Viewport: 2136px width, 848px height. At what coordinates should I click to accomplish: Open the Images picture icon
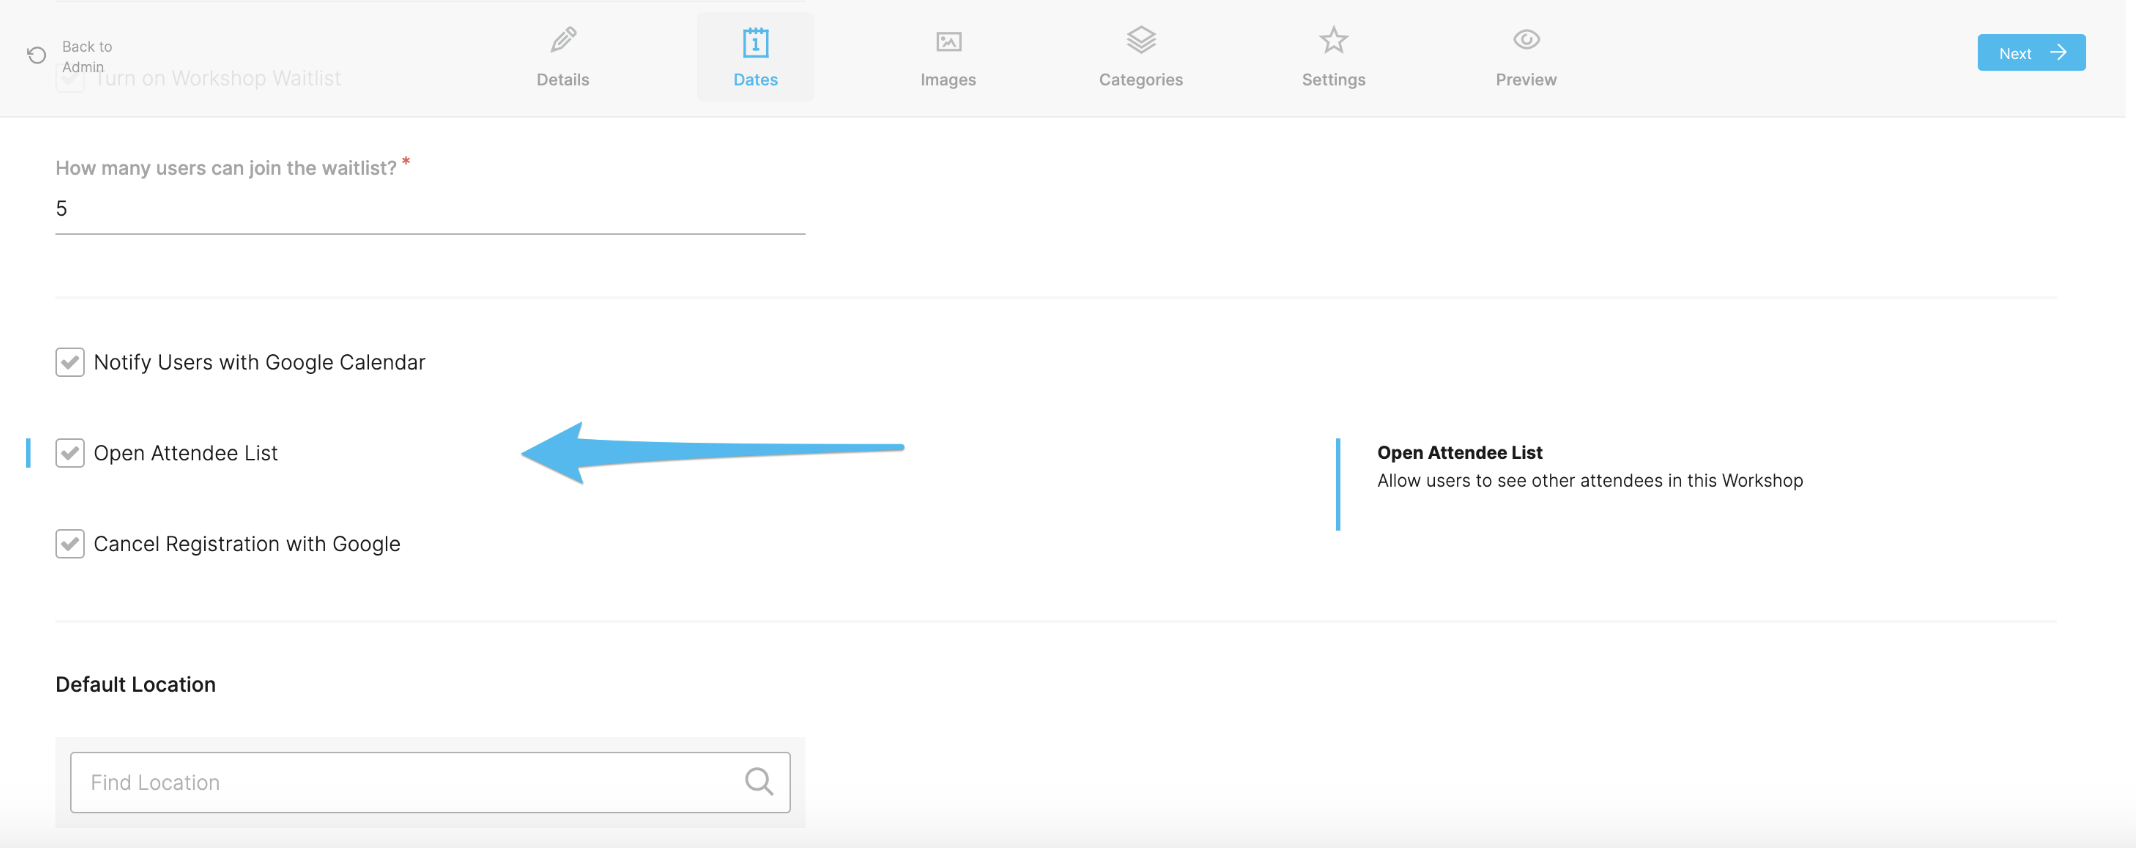coord(948,41)
